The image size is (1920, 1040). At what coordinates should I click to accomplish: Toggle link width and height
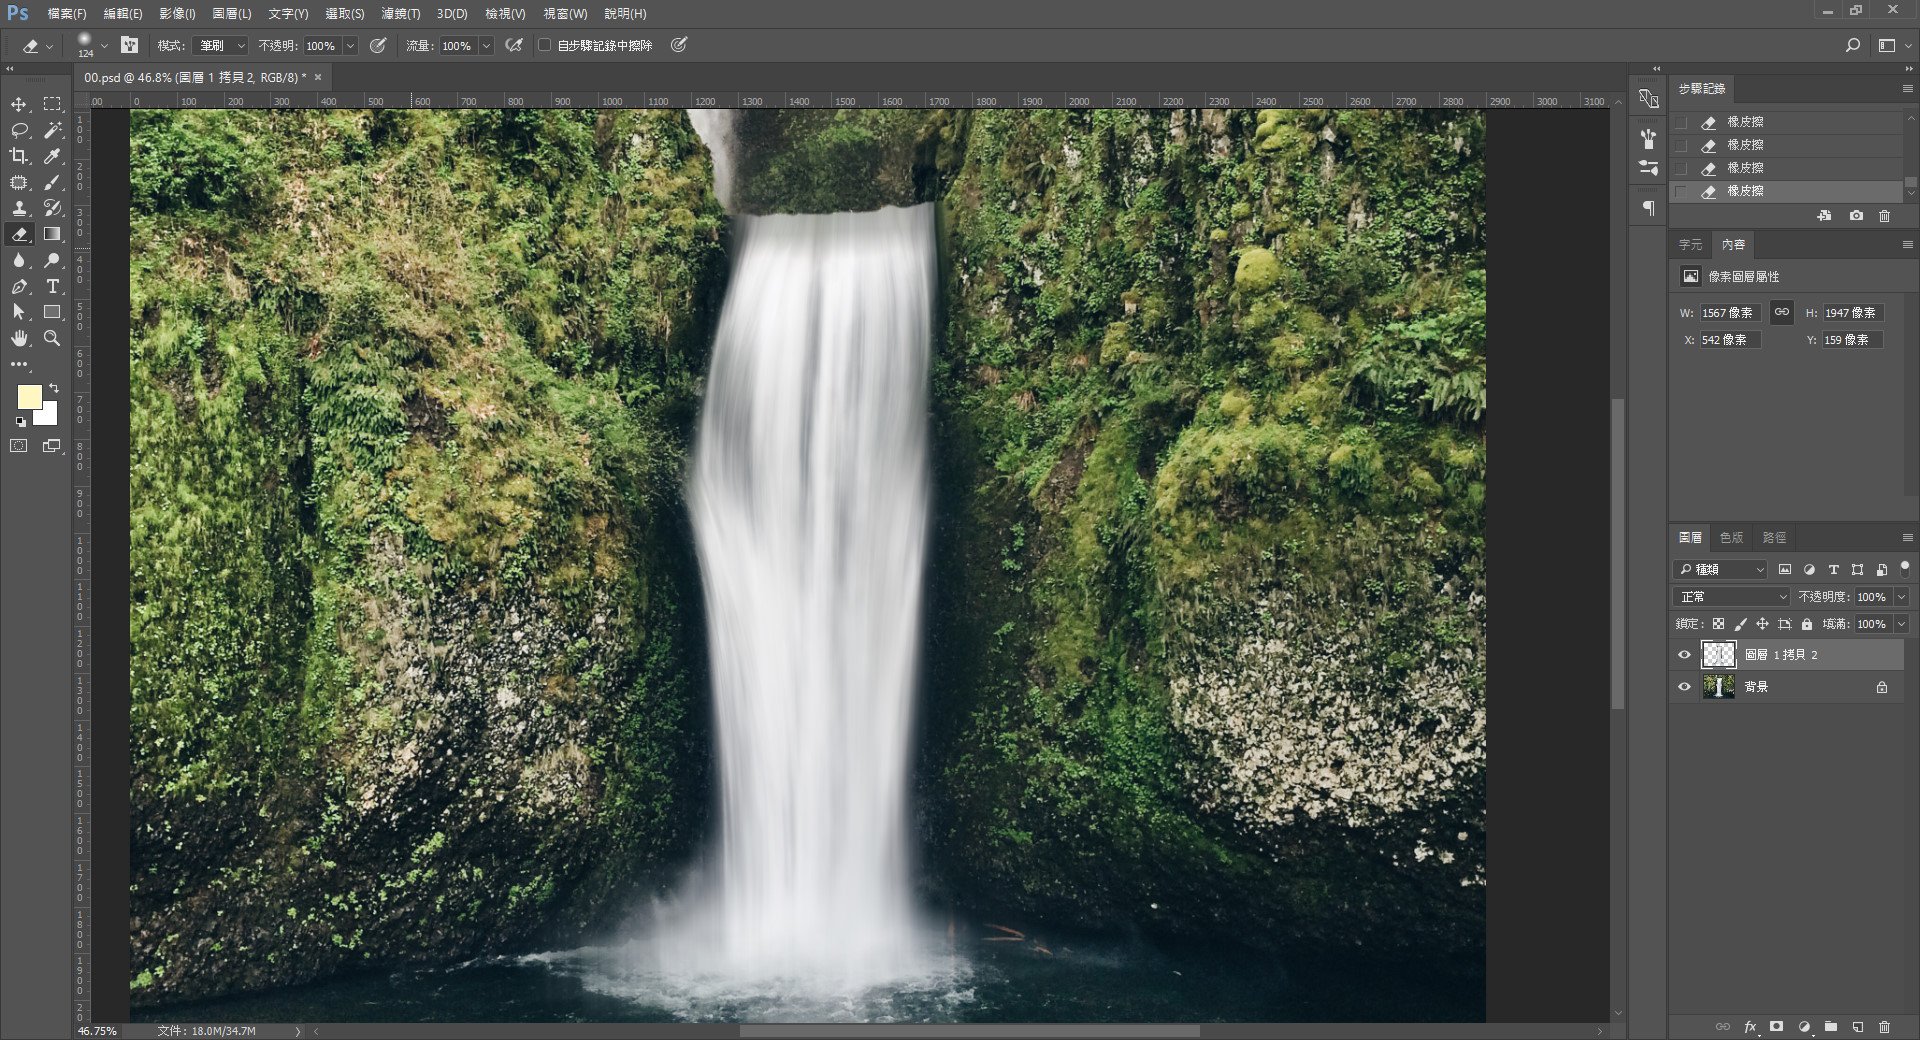point(1782,312)
